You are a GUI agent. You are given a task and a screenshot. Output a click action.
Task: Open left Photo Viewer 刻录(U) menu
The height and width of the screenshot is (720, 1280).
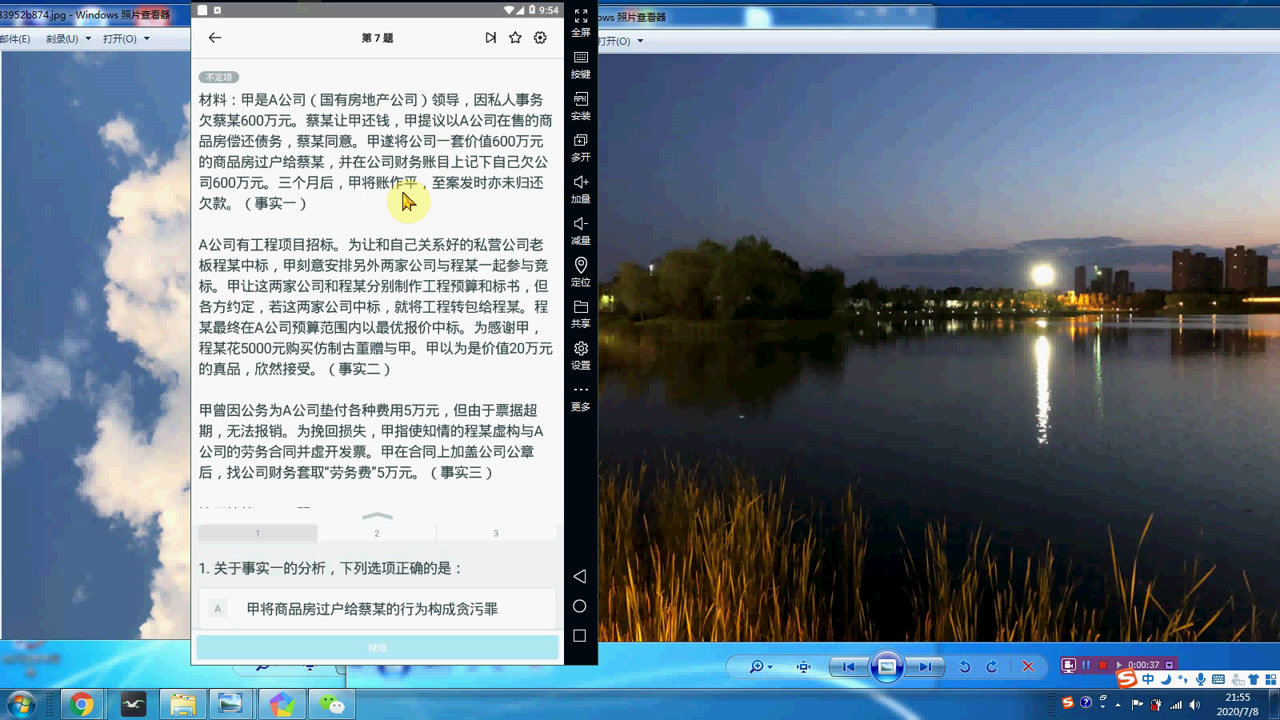pos(68,39)
